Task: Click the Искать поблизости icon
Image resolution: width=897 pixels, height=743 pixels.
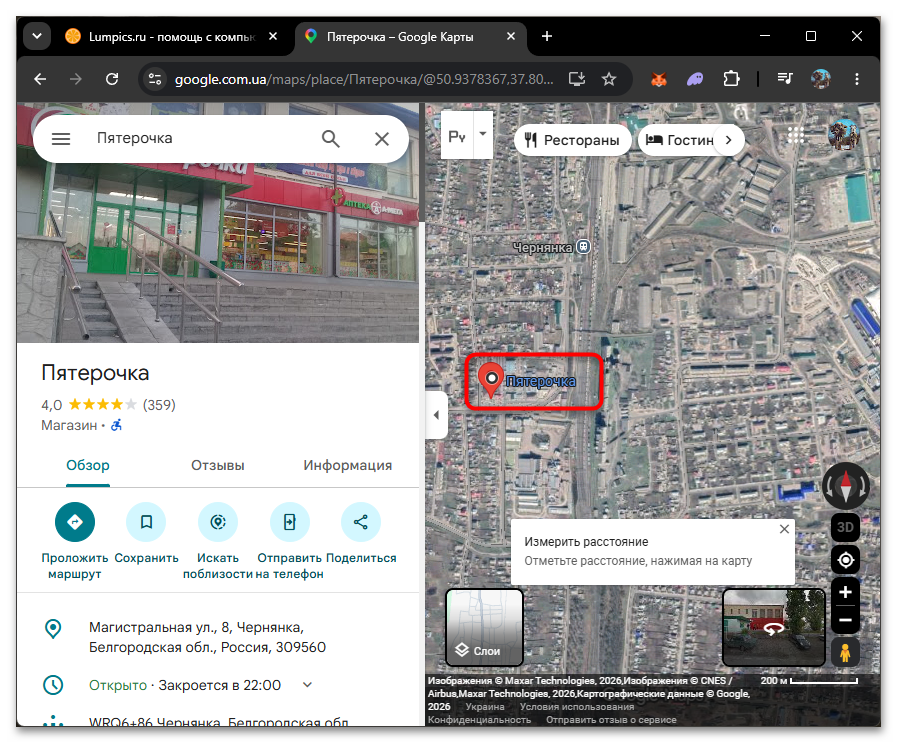Action: point(218,522)
